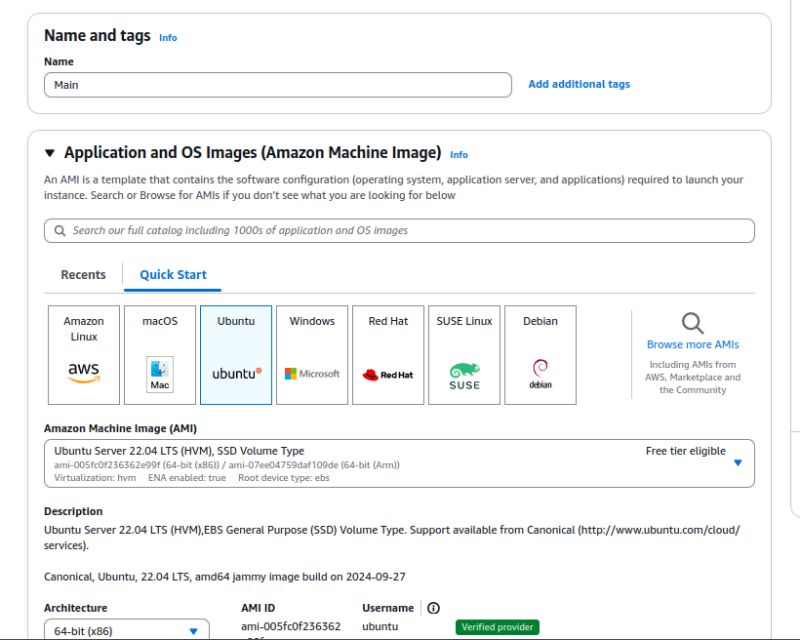Viewport: 800px width, 640px height.
Task: Open the Name and tags Info link
Action: (168, 38)
